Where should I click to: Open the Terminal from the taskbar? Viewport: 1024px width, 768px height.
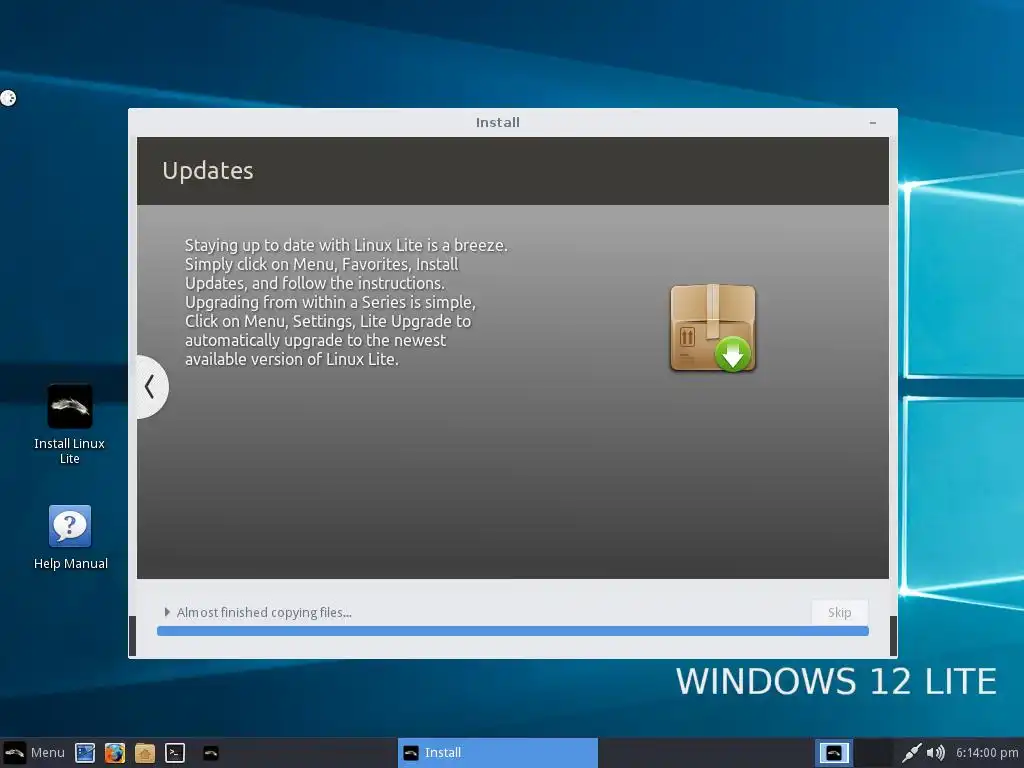coord(175,753)
